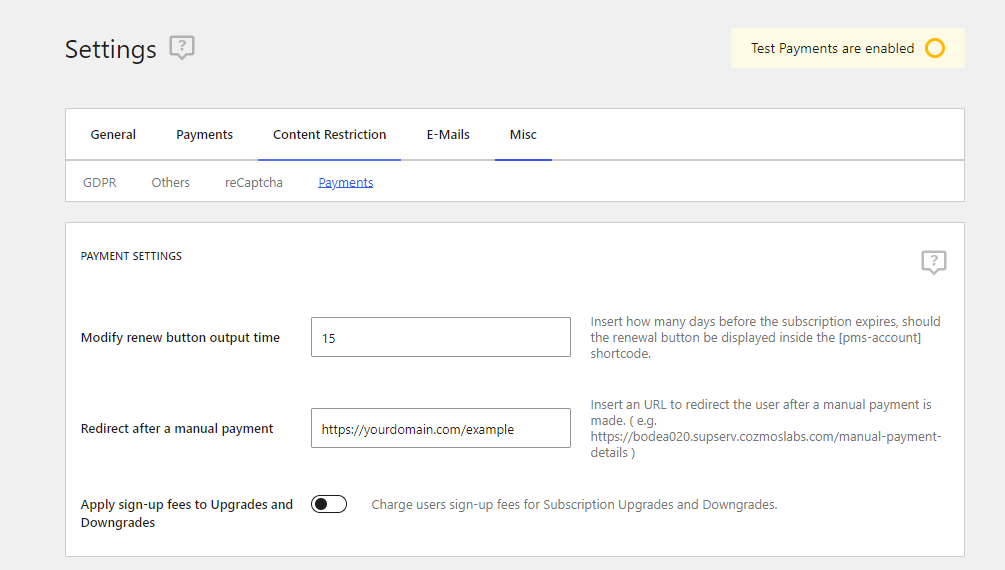Open the top-level Payments tab
This screenshot has width=1005, height=570.
coord(204,134)
